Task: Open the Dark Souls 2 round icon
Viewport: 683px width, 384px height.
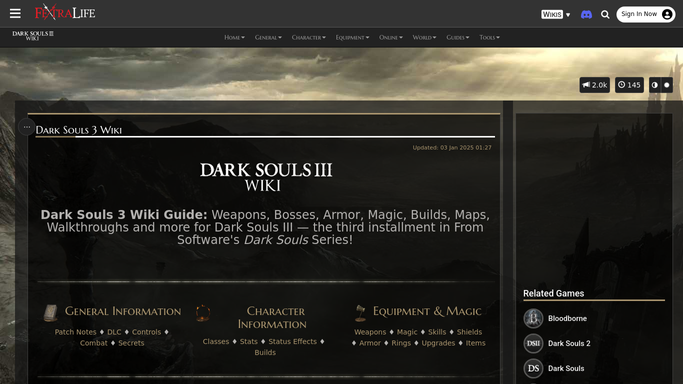Action: coord(533,343)
